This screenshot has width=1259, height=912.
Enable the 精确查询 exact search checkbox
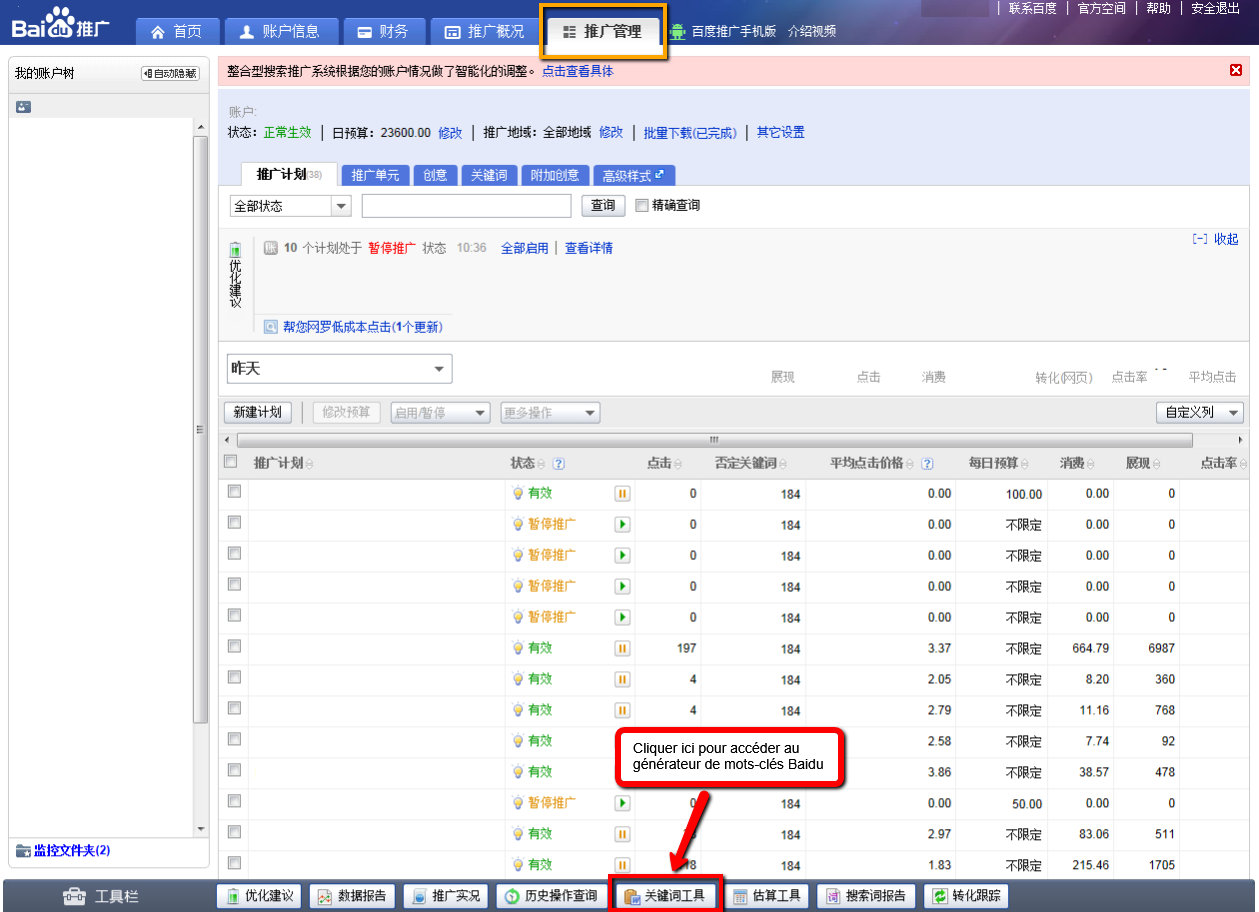642,205
